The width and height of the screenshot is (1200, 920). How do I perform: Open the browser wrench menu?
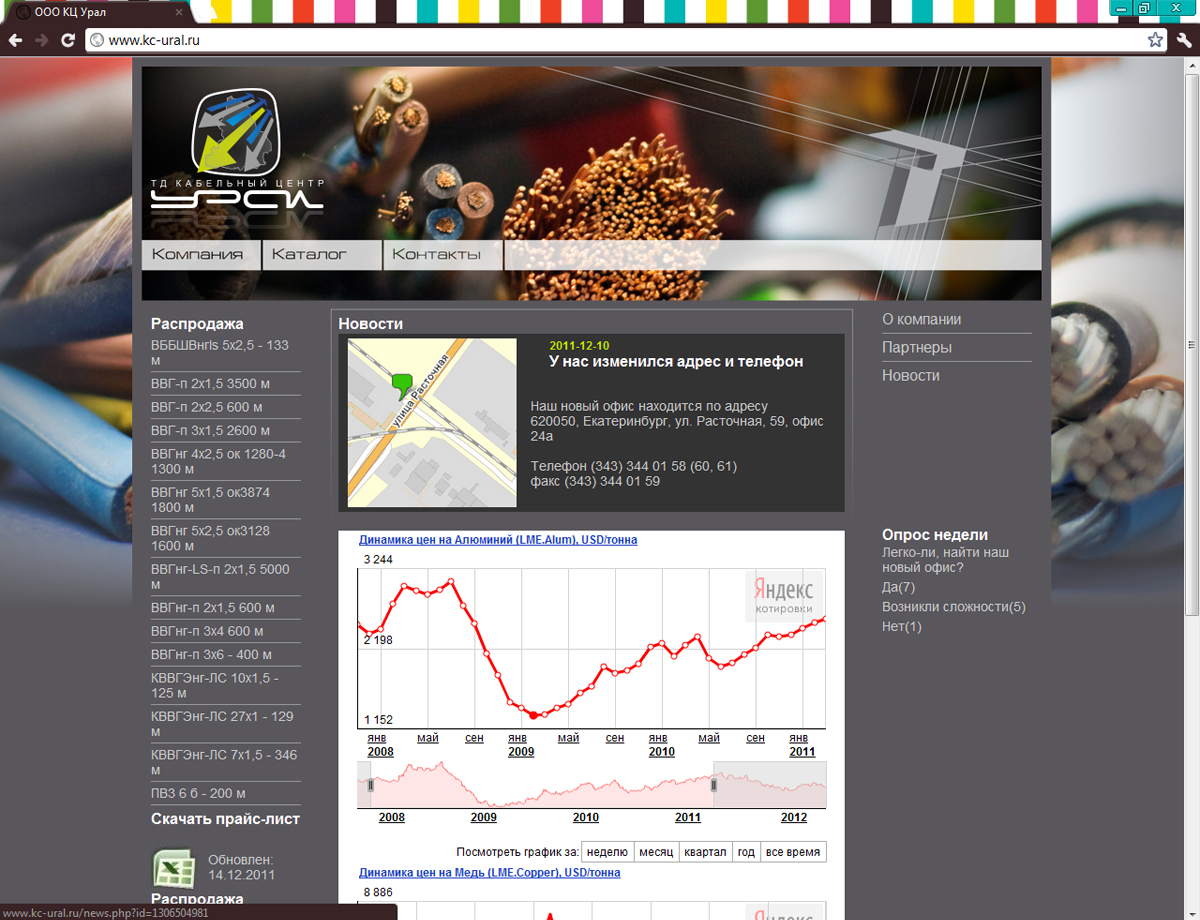click(1184, 40)
